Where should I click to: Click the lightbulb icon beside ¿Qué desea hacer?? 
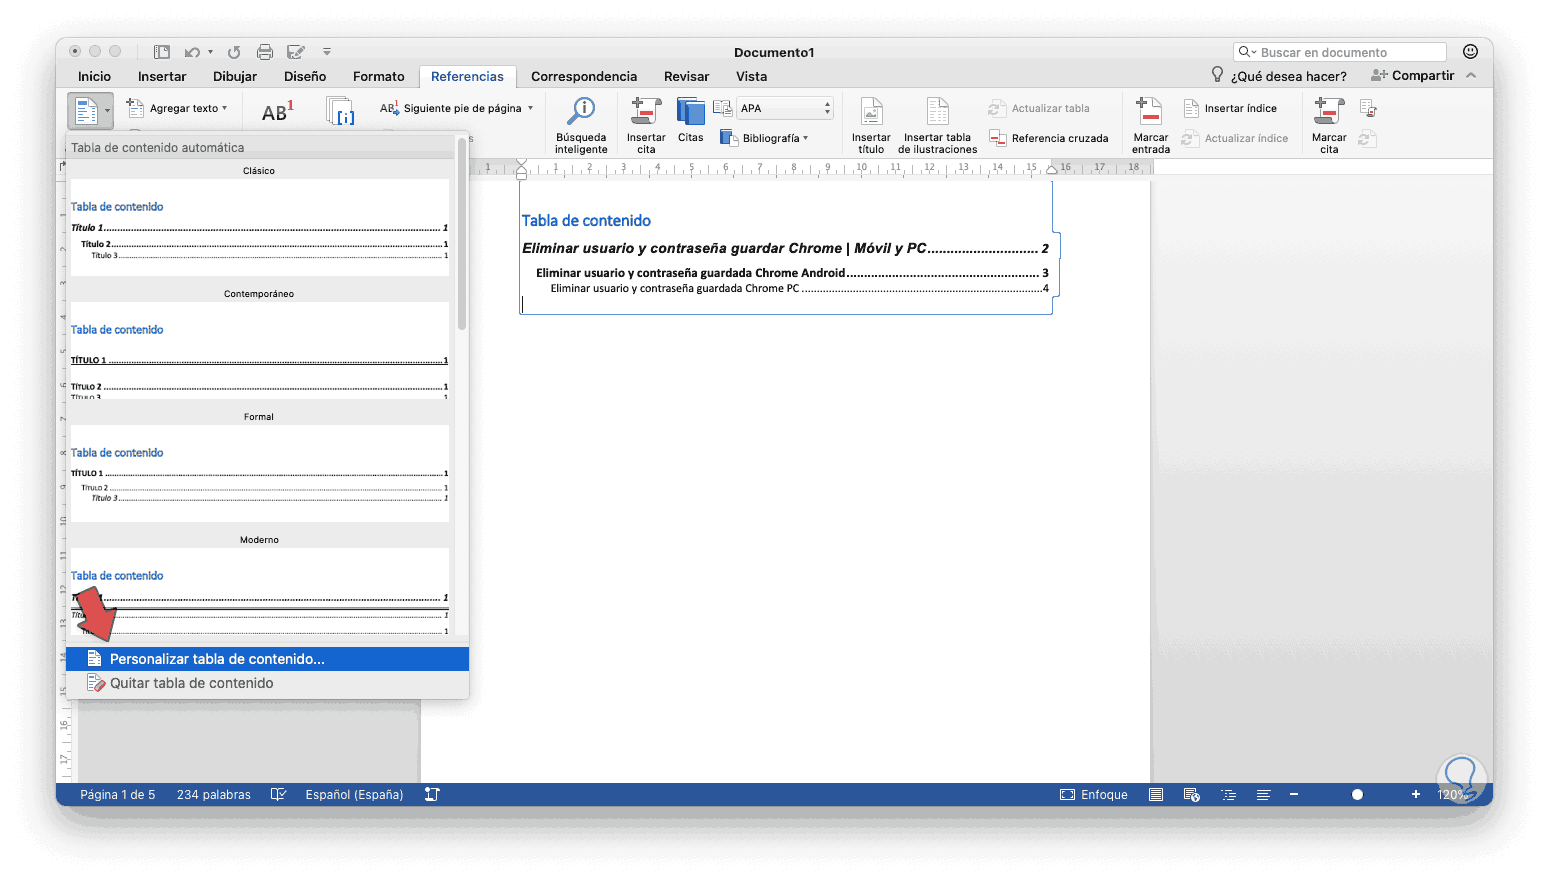(1217, 75)
